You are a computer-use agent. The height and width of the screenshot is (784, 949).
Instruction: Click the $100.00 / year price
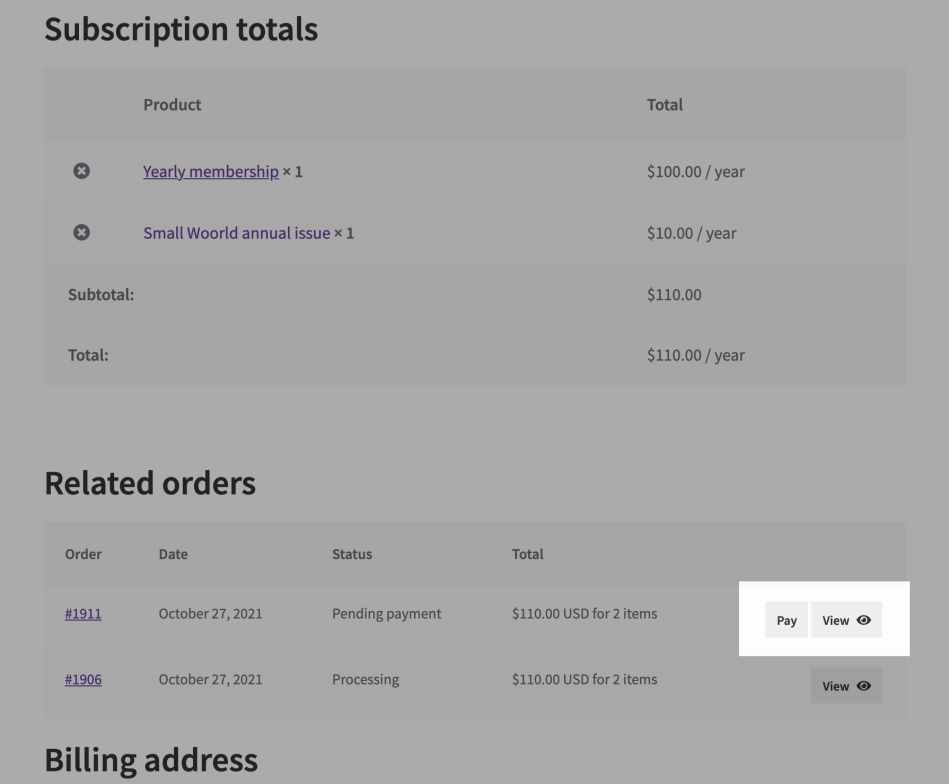695,172
